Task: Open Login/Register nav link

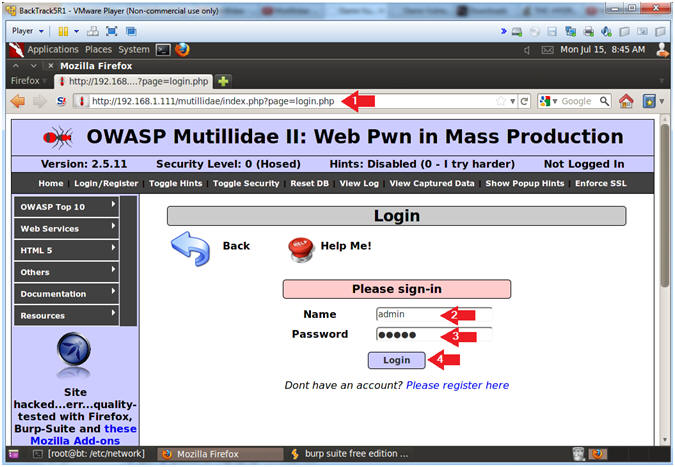Action: (x=106, y=183)
